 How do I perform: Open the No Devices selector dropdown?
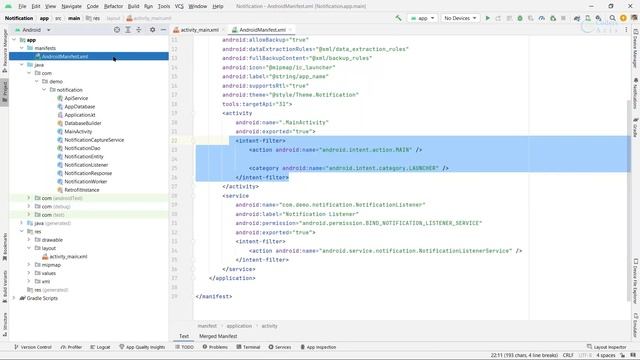click(x=460, y=18)
